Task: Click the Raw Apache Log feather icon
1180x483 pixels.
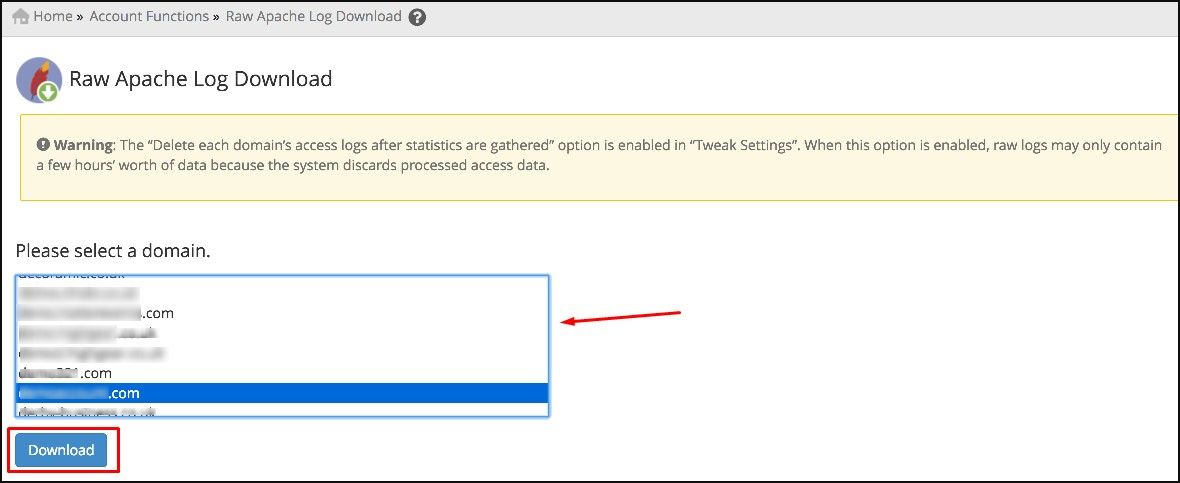Action: pyautogui.click(x=39, y=80)
